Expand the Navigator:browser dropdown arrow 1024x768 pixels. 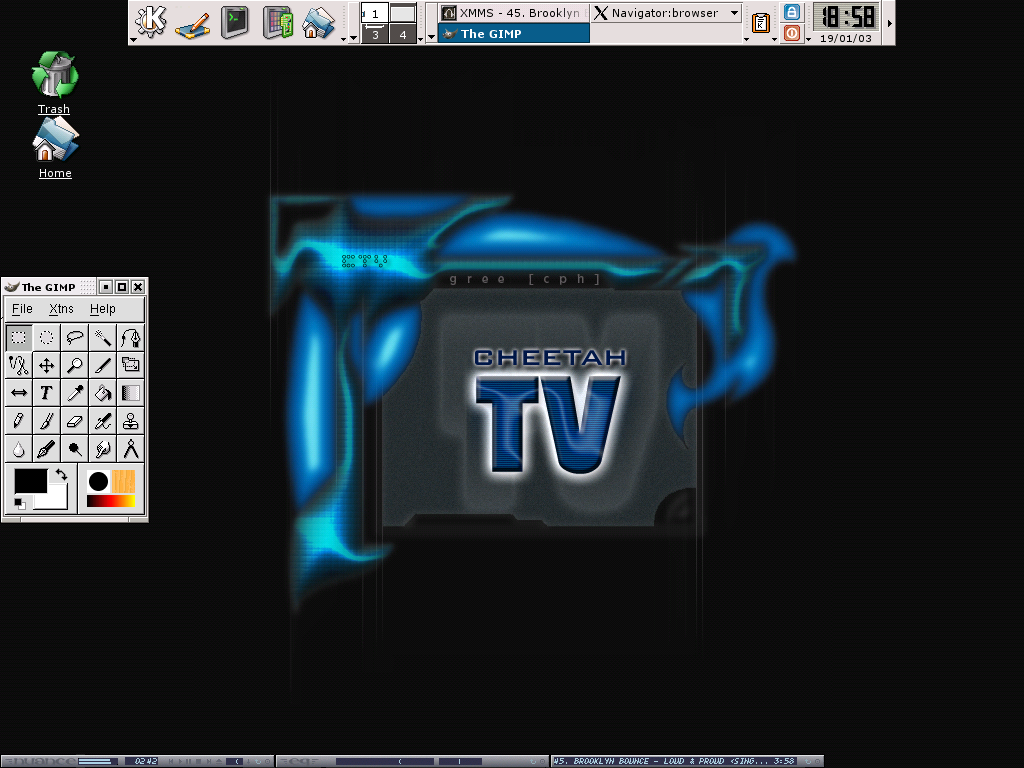[735, 13]
